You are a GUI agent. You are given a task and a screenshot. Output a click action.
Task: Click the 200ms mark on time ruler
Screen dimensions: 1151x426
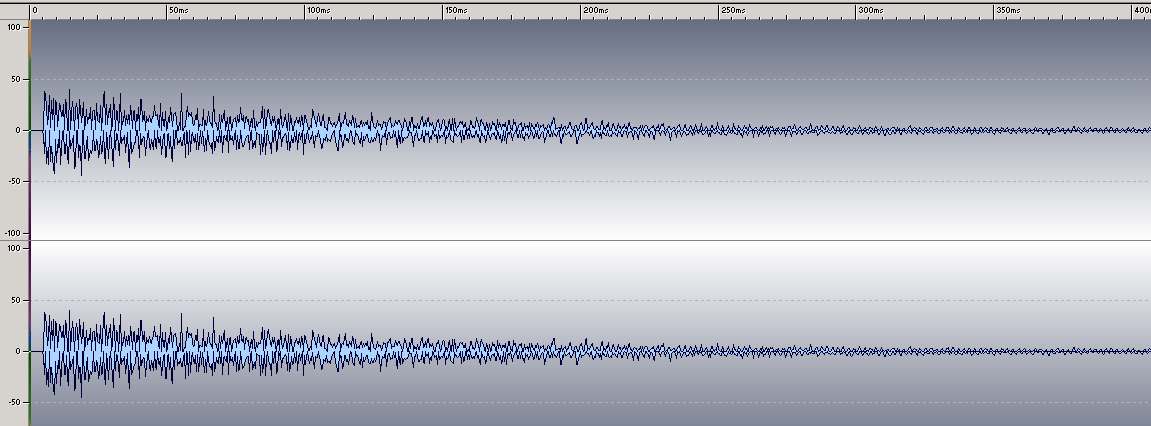coord(595,10)
